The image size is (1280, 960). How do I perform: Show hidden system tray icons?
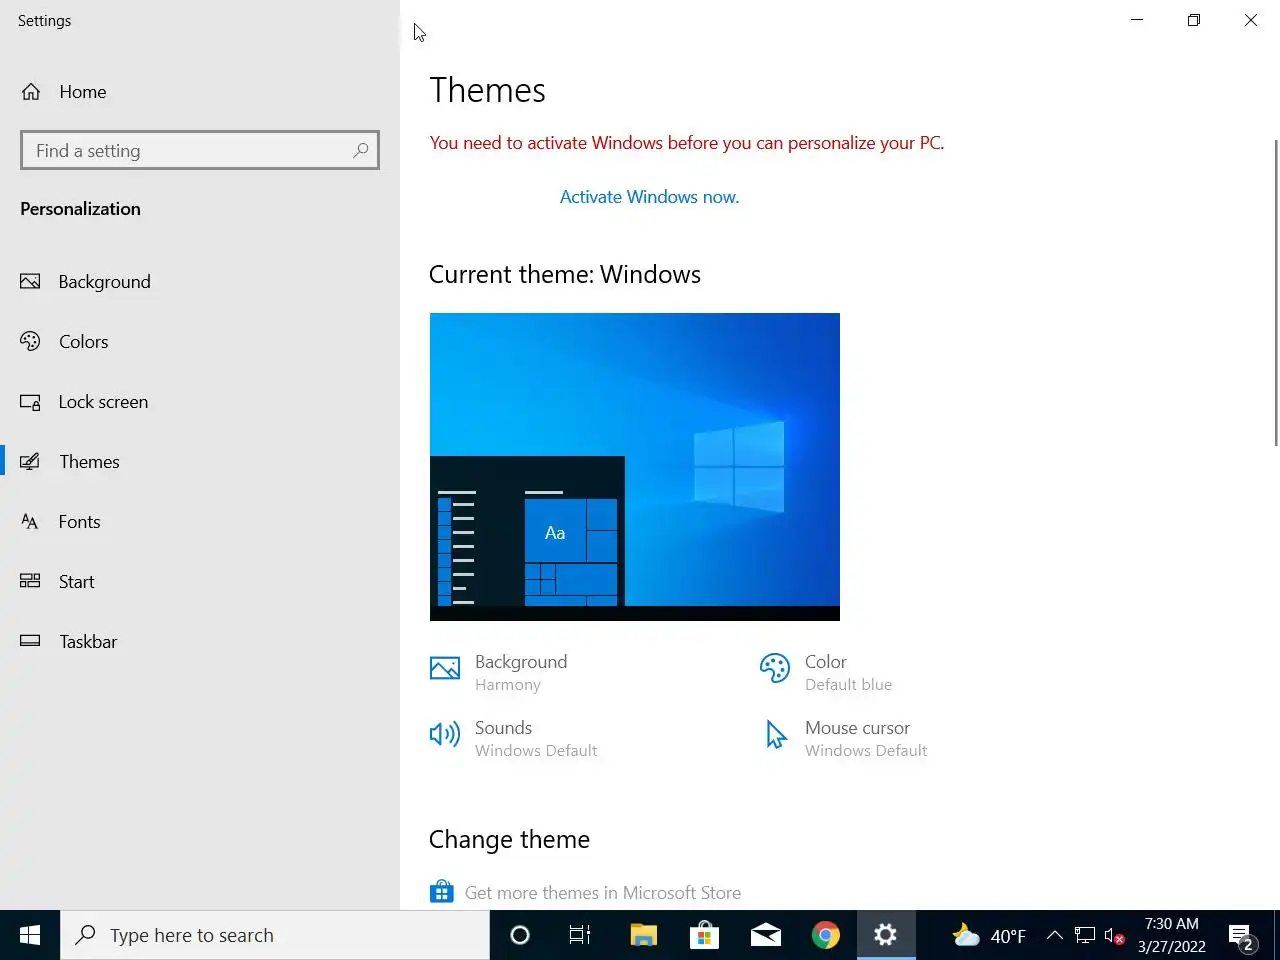pos(1054,935)
